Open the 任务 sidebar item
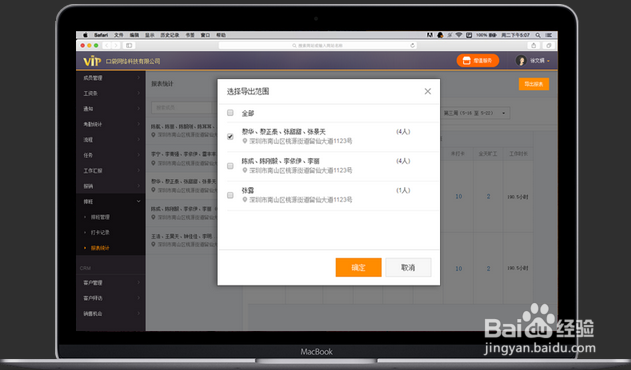 (111, 155)
